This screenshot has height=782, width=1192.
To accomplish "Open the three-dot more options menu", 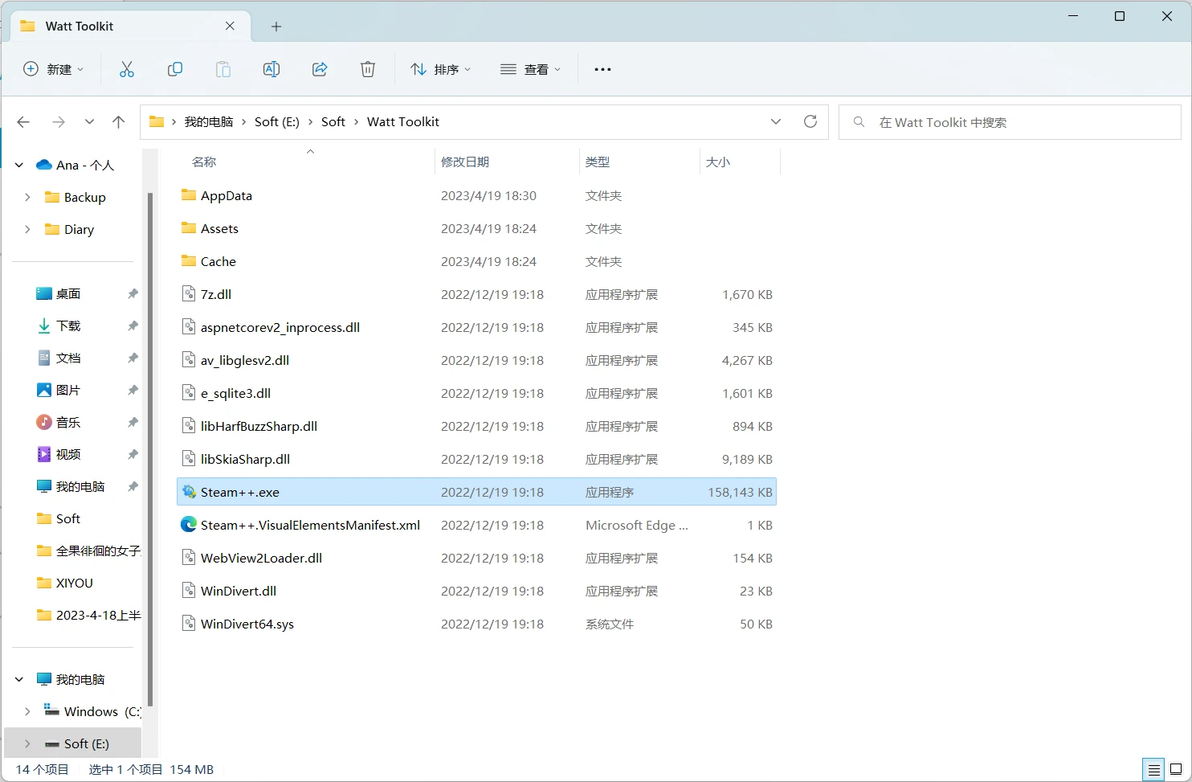I will 603,69.
